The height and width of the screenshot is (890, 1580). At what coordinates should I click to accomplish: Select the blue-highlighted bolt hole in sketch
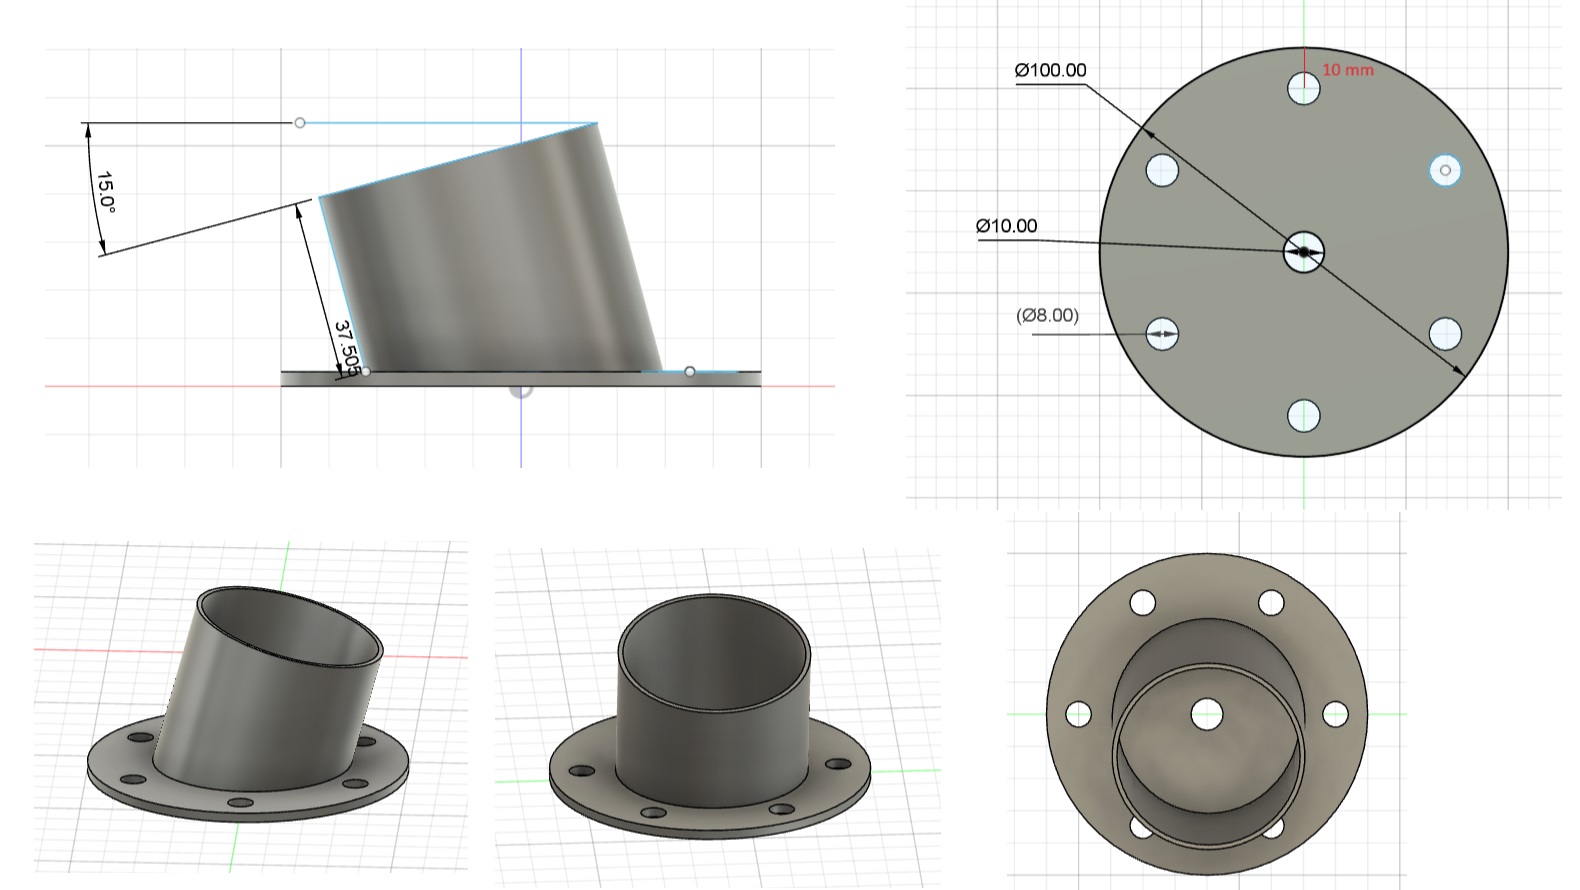pyautogui.click(x=1445, y=170)
